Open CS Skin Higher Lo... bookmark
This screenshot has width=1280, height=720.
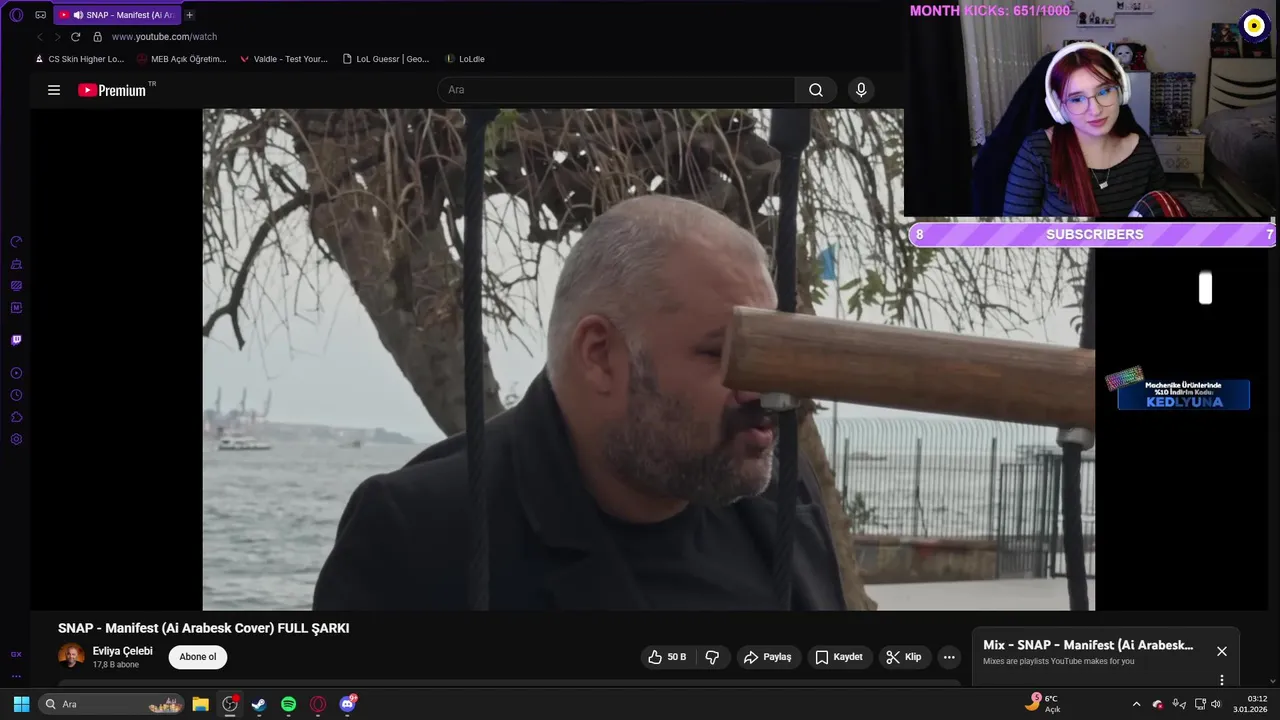tap(78, 59)
